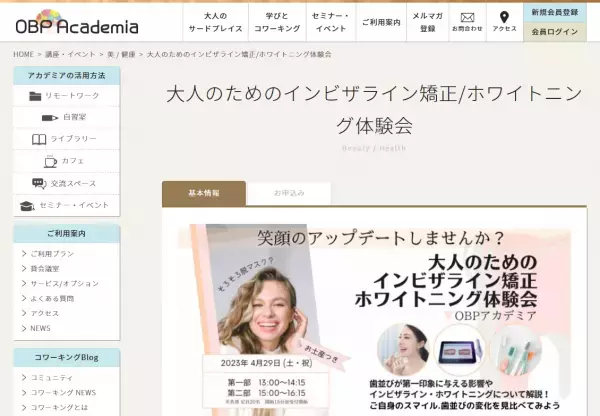
Task: Click the event banner image
Action: (x=375, y=320)
